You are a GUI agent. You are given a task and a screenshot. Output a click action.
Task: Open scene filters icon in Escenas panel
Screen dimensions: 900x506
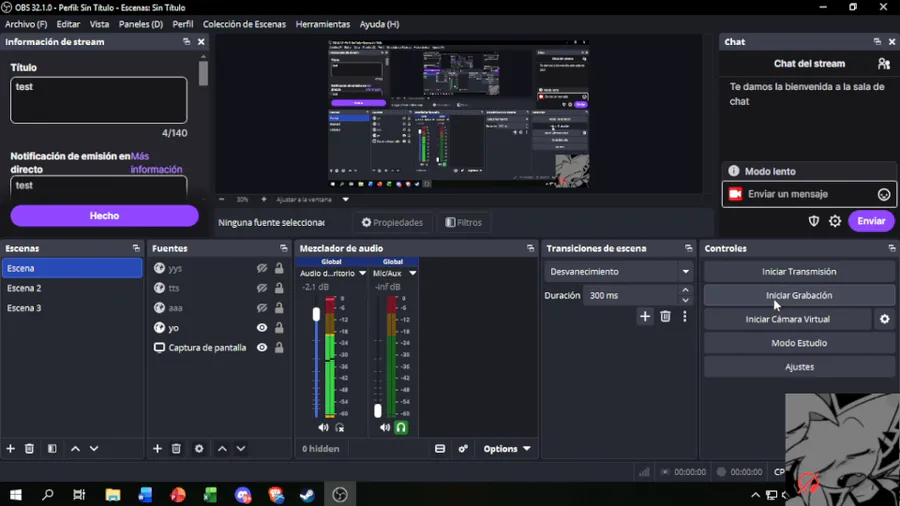click(52, 449)
